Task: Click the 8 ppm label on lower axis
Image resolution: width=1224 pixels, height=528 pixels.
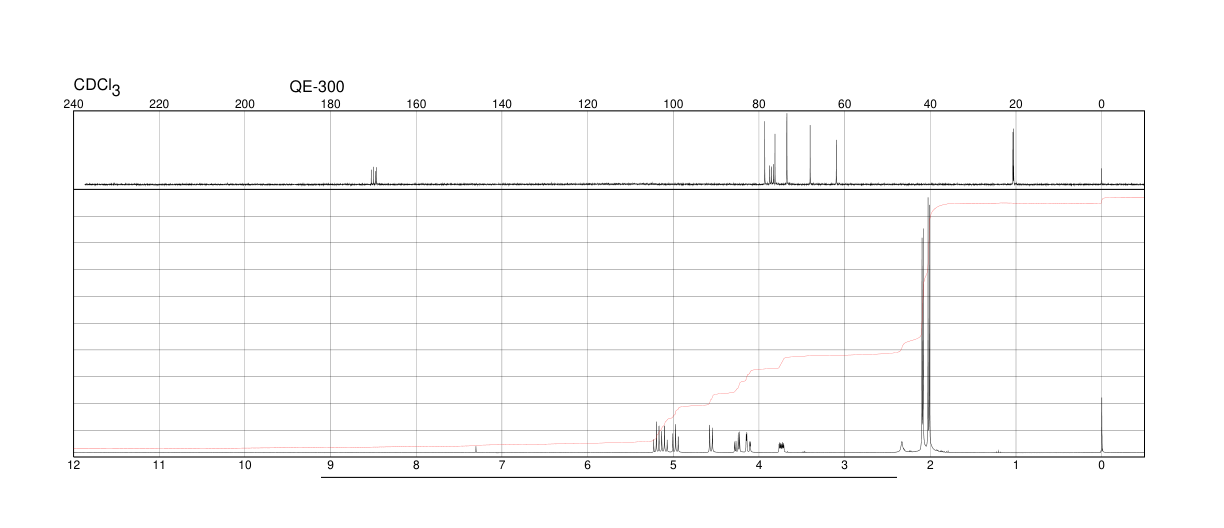Action: [416, 465]
